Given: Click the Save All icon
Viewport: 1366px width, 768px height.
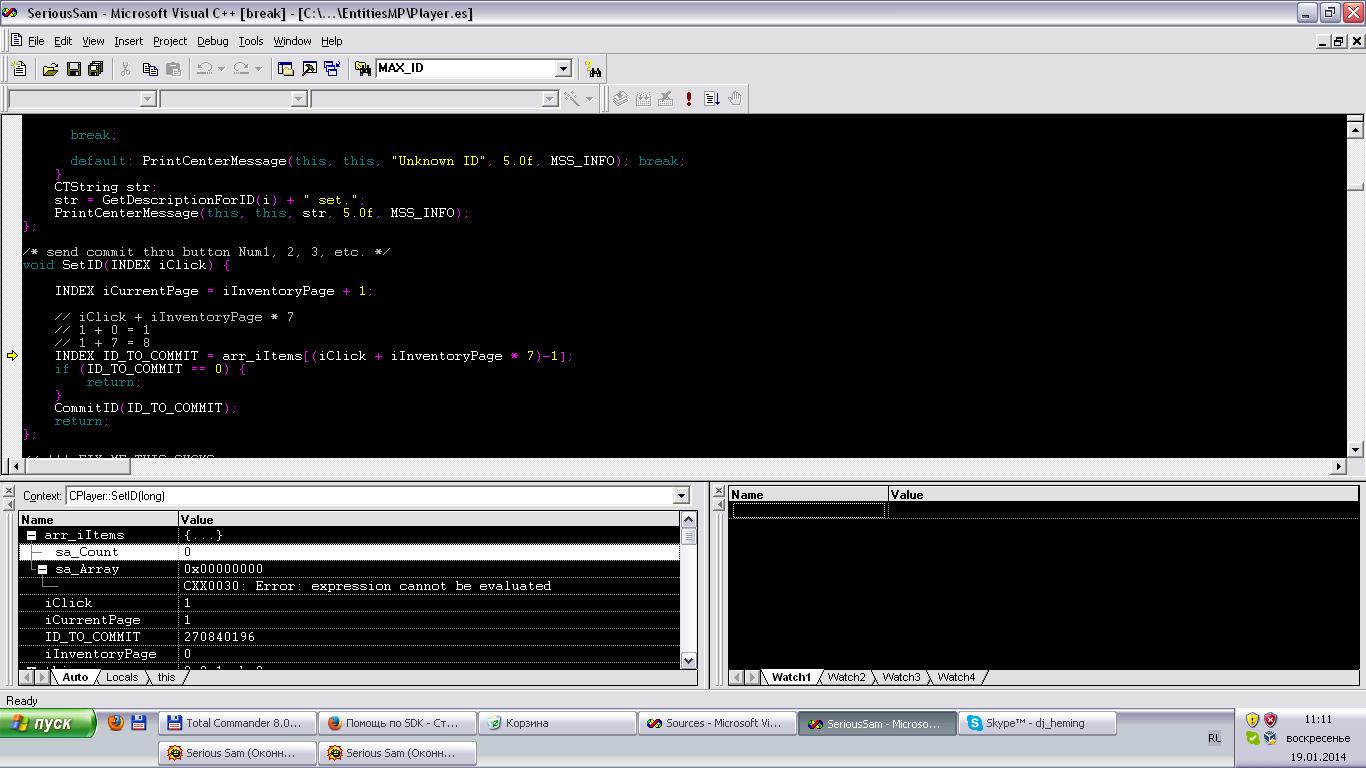Looking at the screenshot, I should [96, 68].
